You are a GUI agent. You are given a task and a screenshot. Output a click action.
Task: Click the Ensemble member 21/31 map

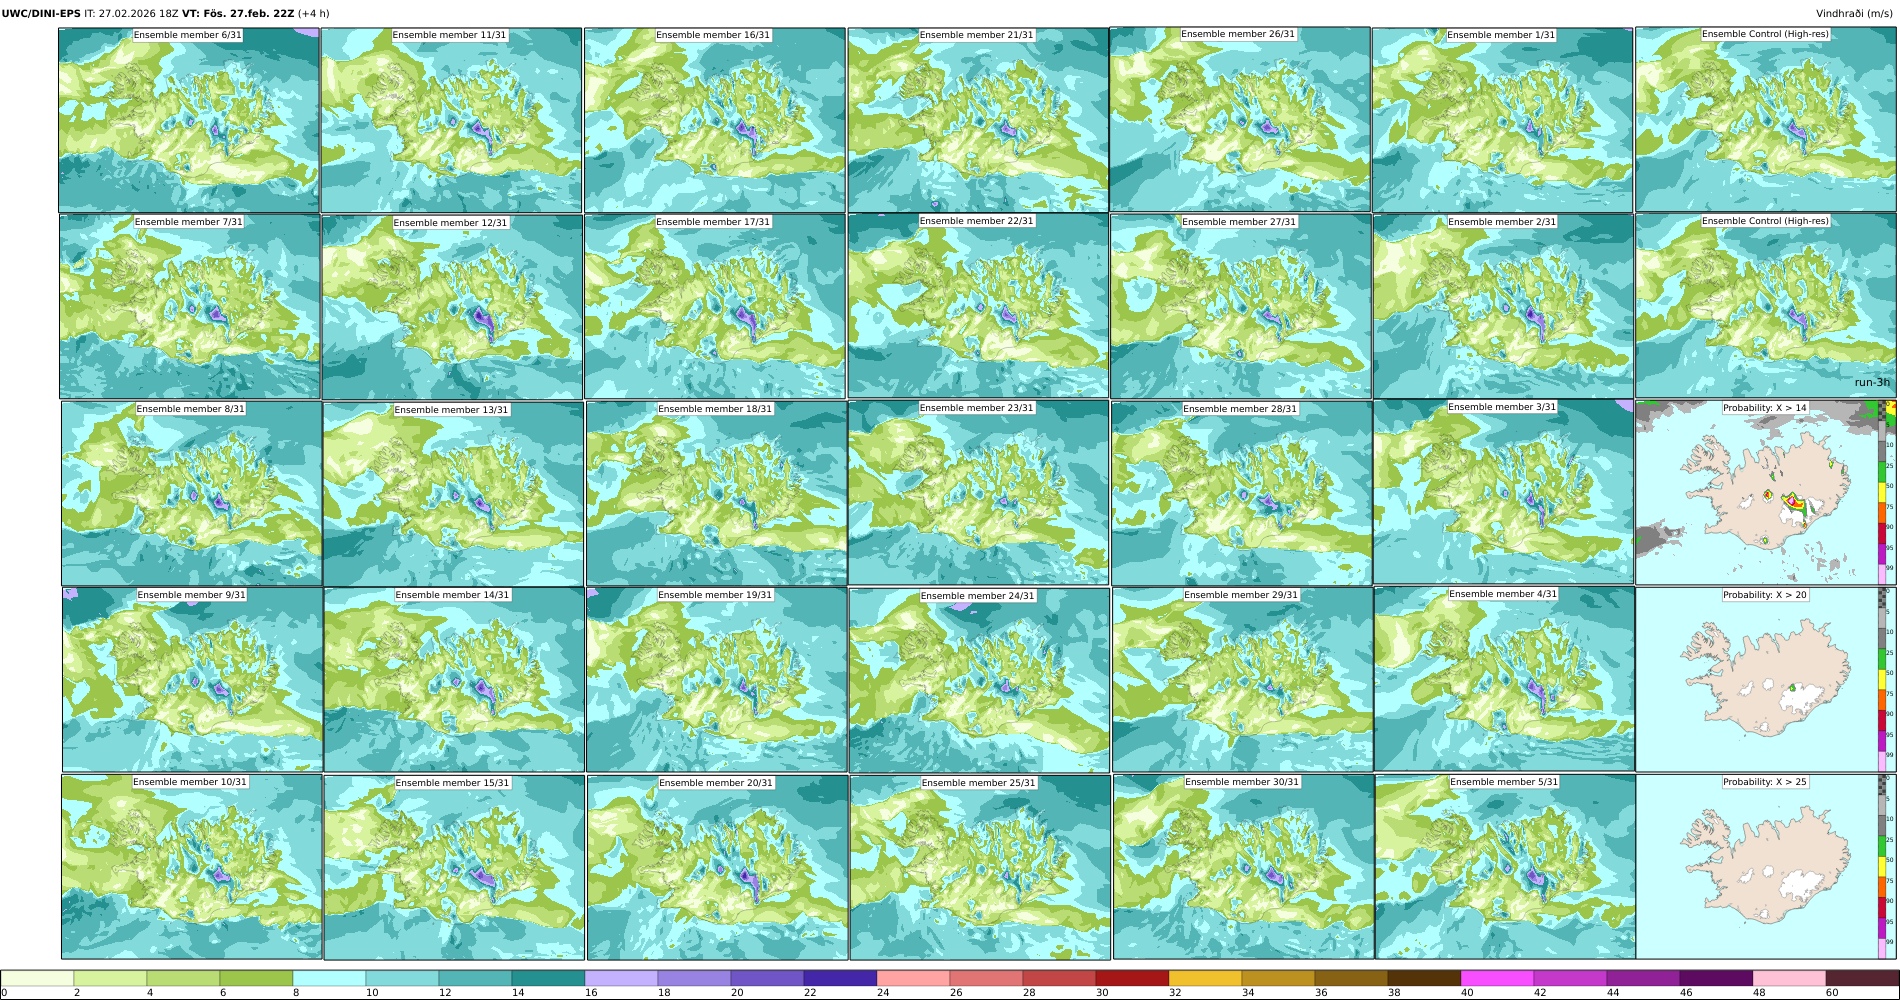click(x=978, y=120)
